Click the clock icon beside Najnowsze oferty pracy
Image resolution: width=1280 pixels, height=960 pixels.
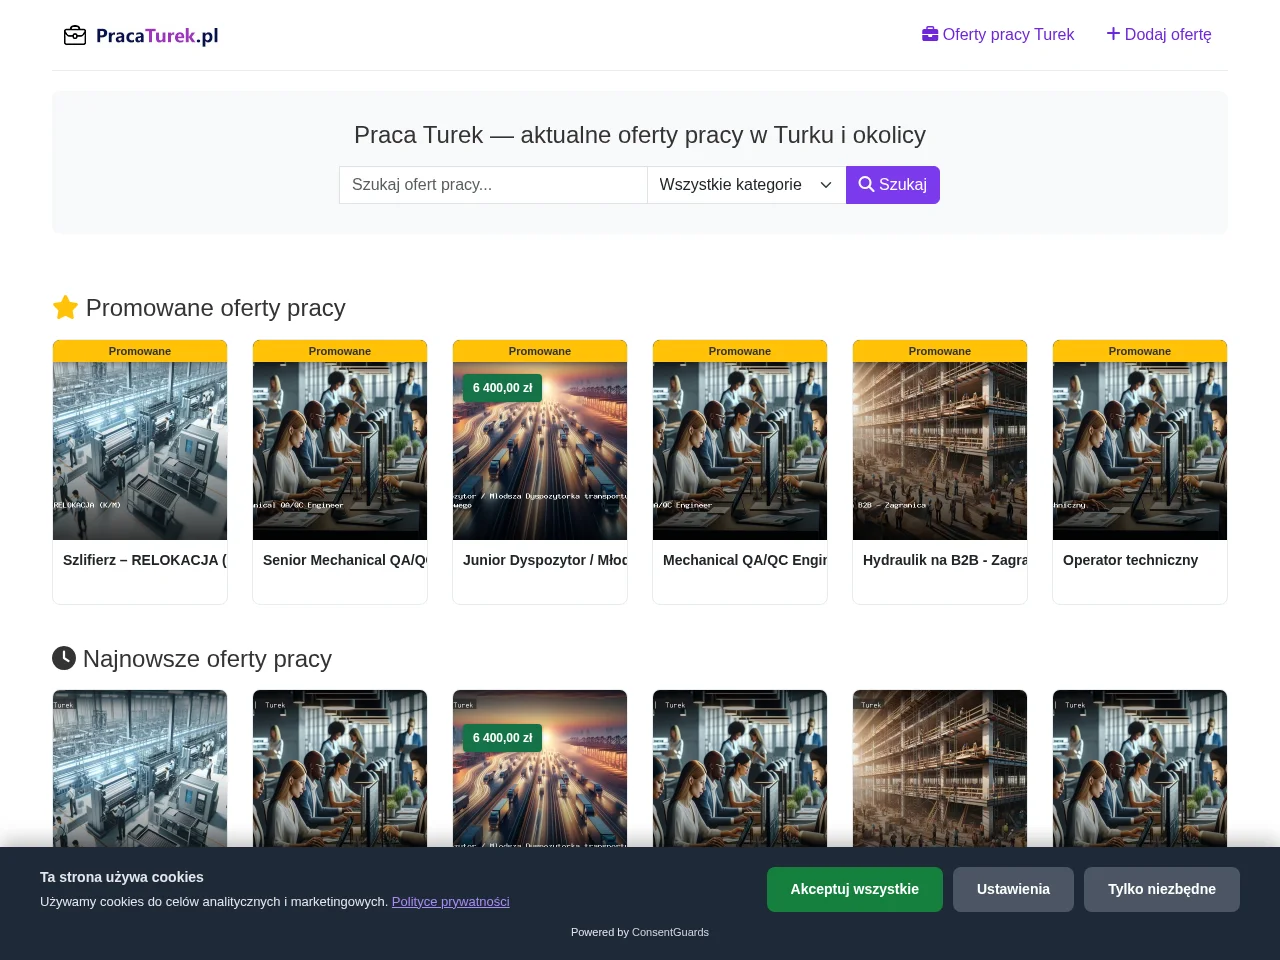[x=64, y=658]
